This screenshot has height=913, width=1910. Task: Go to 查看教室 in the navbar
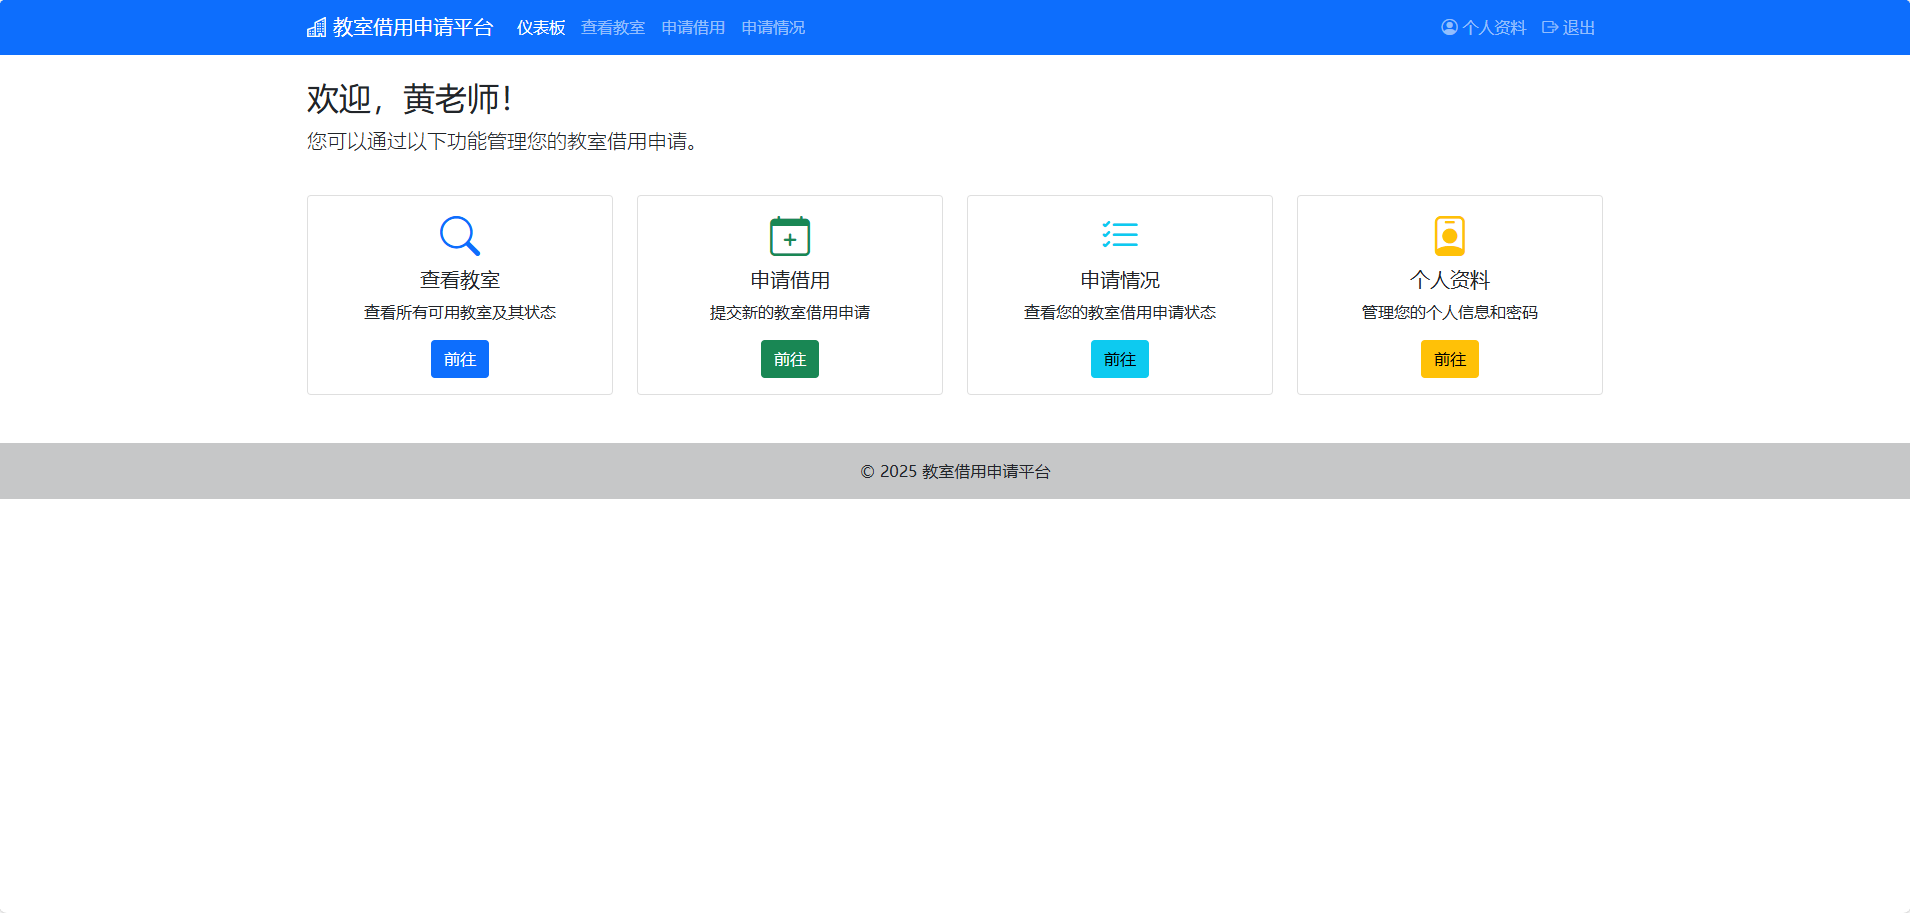(613, 28)
